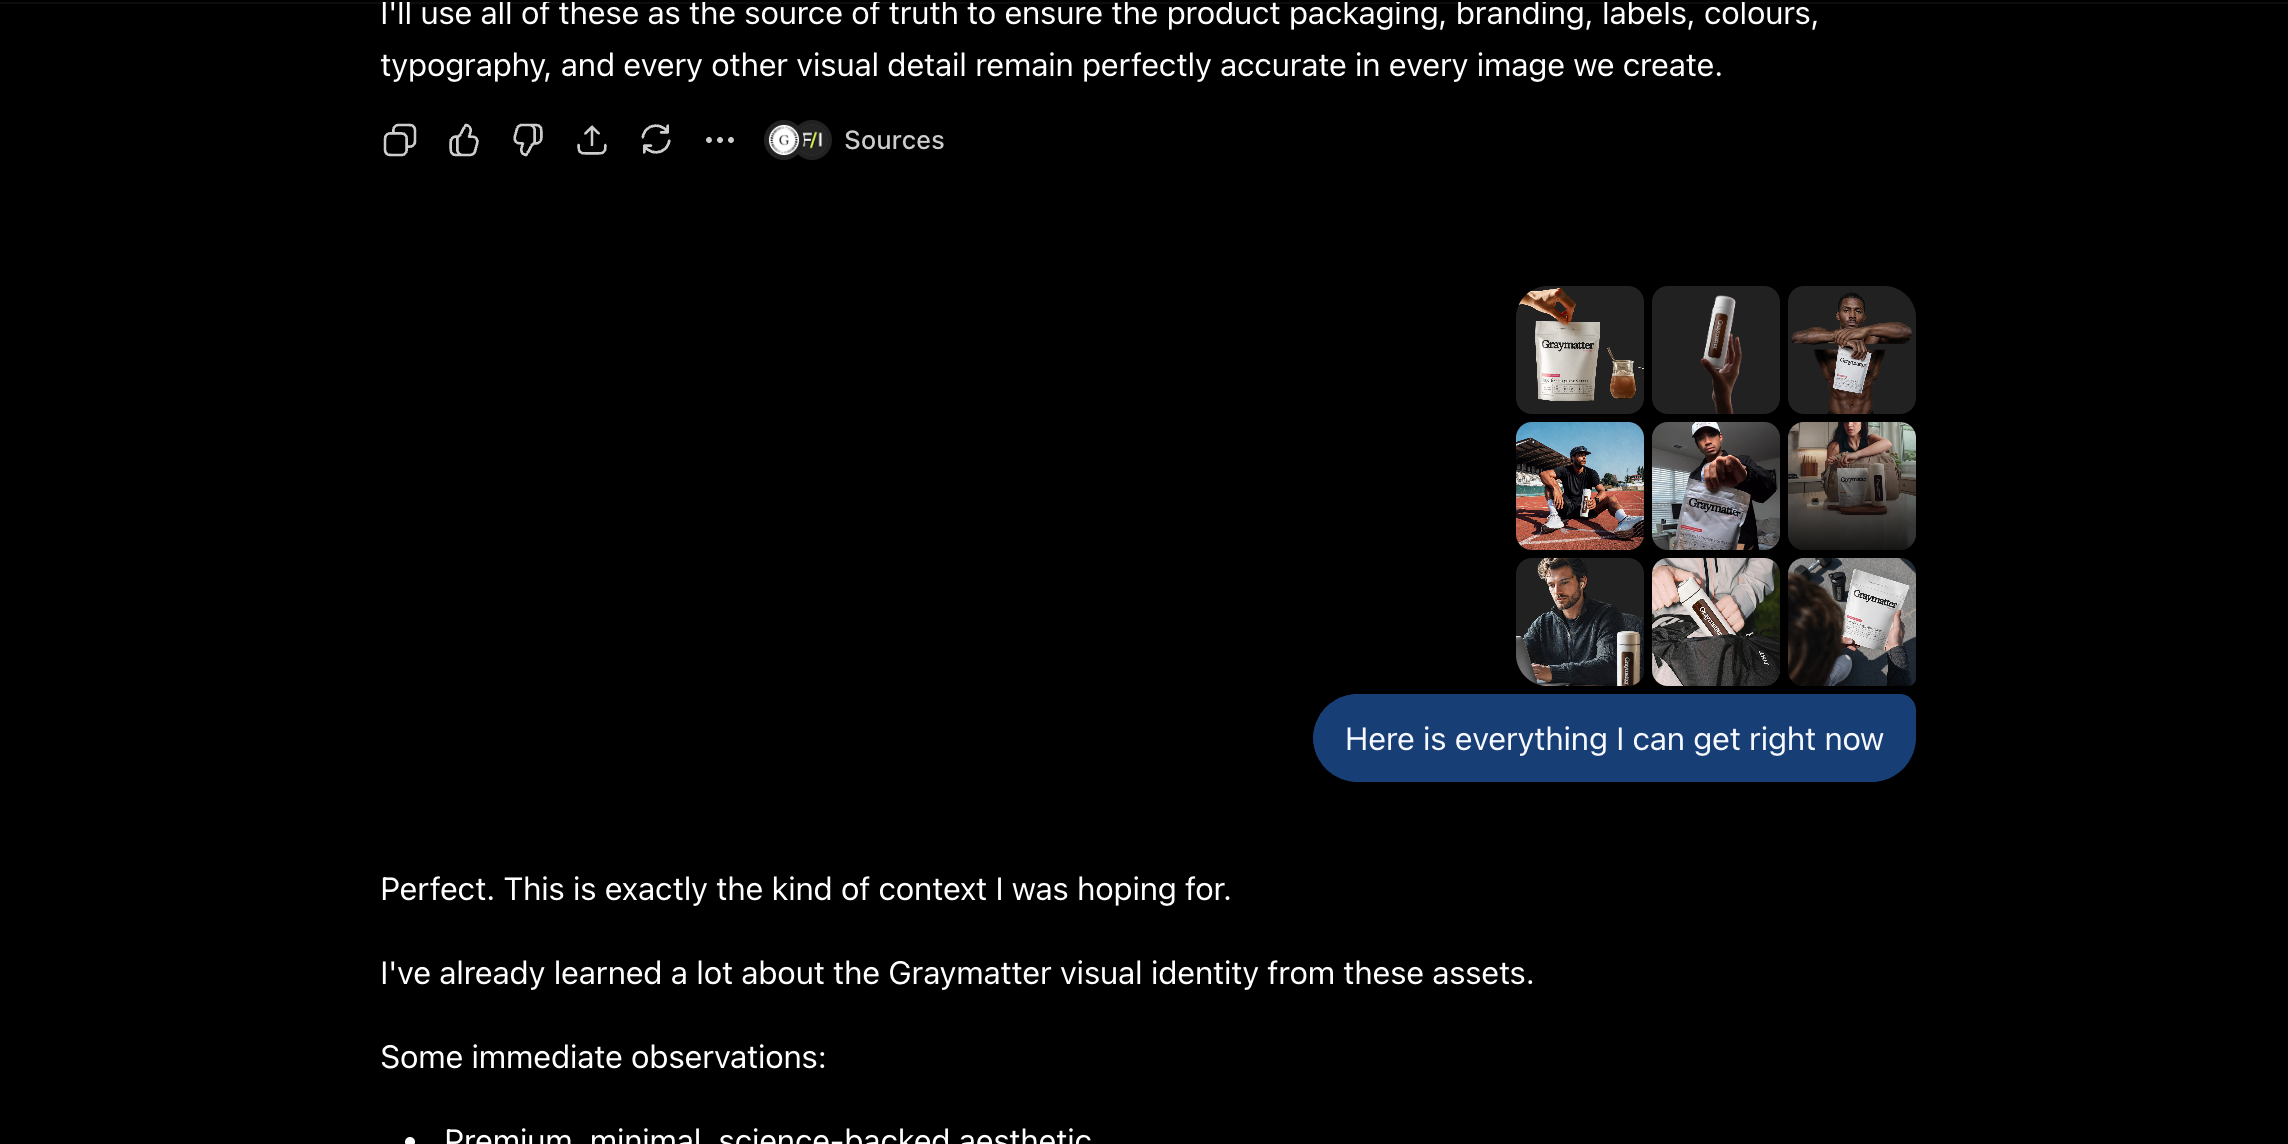Open the man sitting on running track image
2288x1144 pixels.
tap(1579, 486)
